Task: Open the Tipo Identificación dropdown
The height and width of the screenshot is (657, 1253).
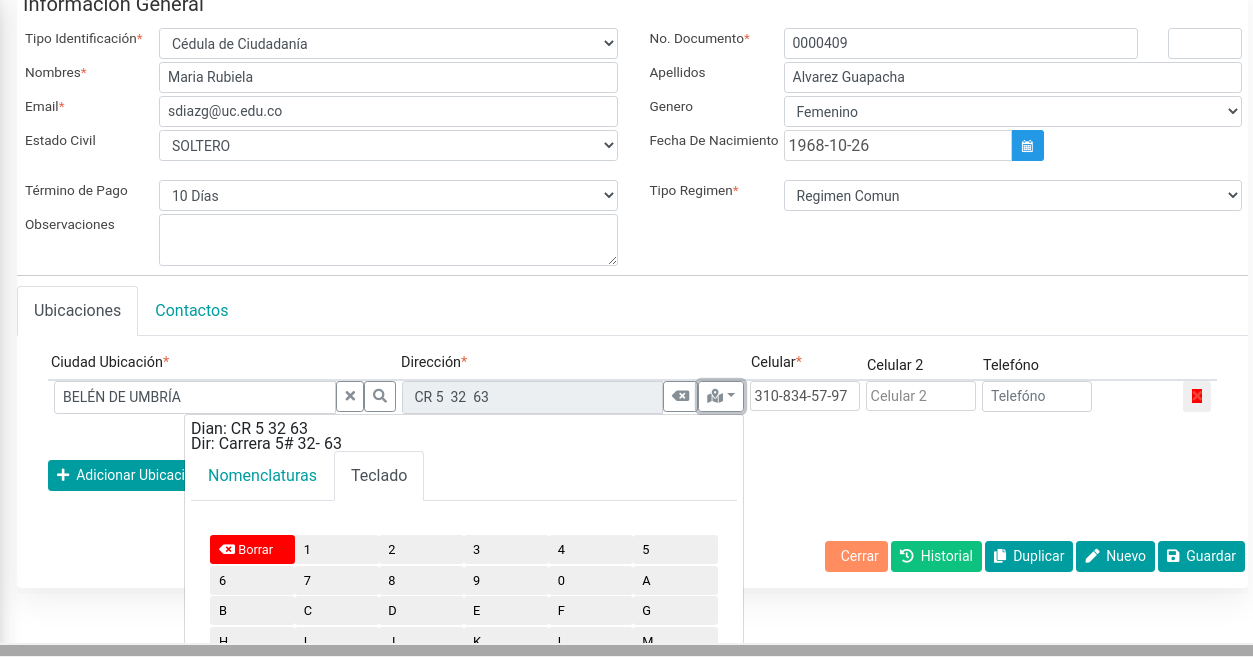Action: point(388,44)
